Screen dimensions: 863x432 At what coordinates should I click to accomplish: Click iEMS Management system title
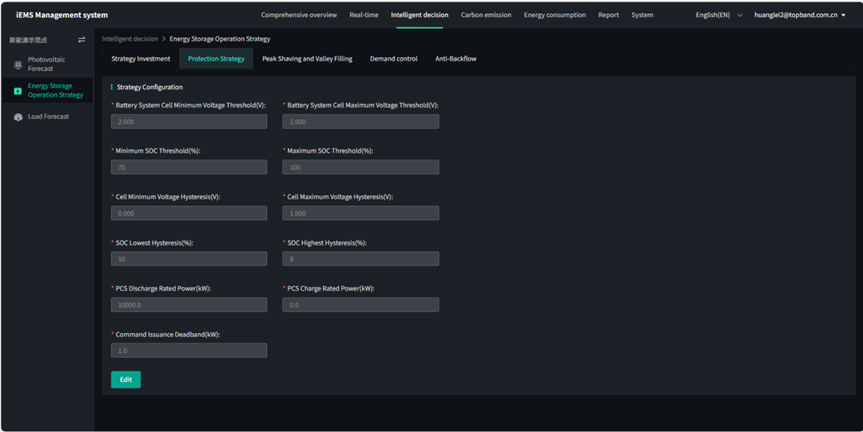pyautogui.click(x=62, y=15)
